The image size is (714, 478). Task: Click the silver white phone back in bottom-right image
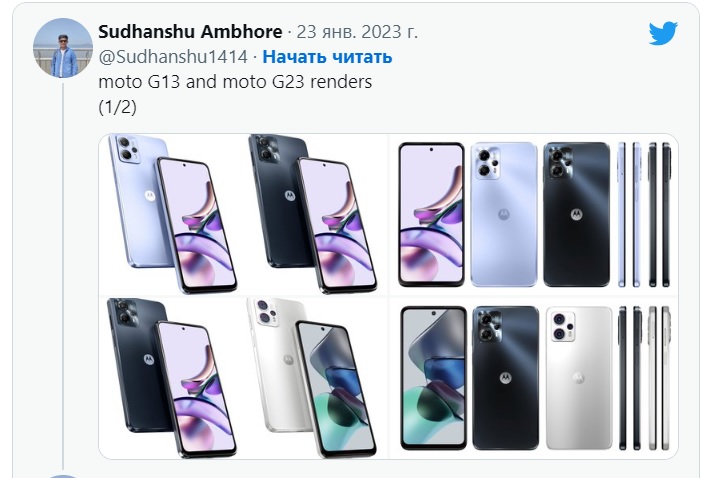coord(579,378)
